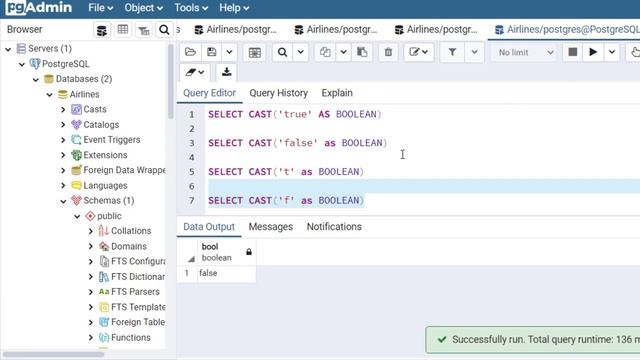Select the Collations tree item

131,231
